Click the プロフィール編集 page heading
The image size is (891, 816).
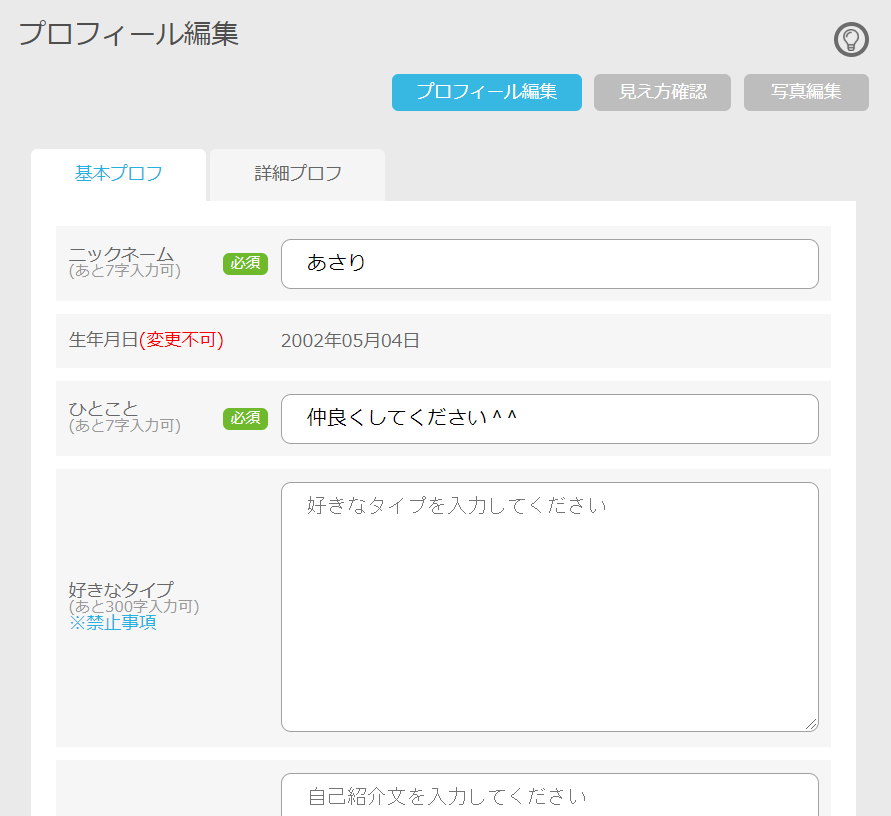point(128,34)
